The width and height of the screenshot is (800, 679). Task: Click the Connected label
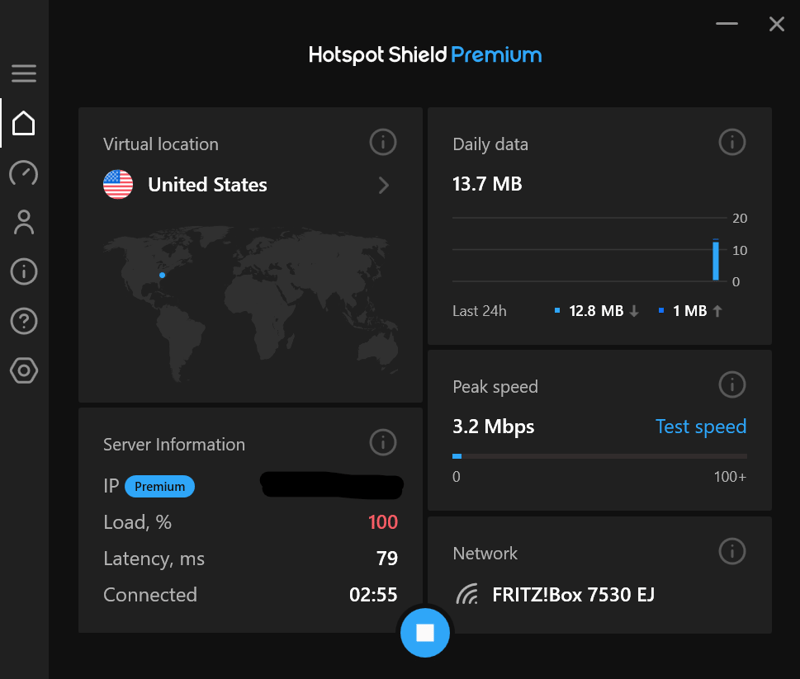(x=150, y=595)
